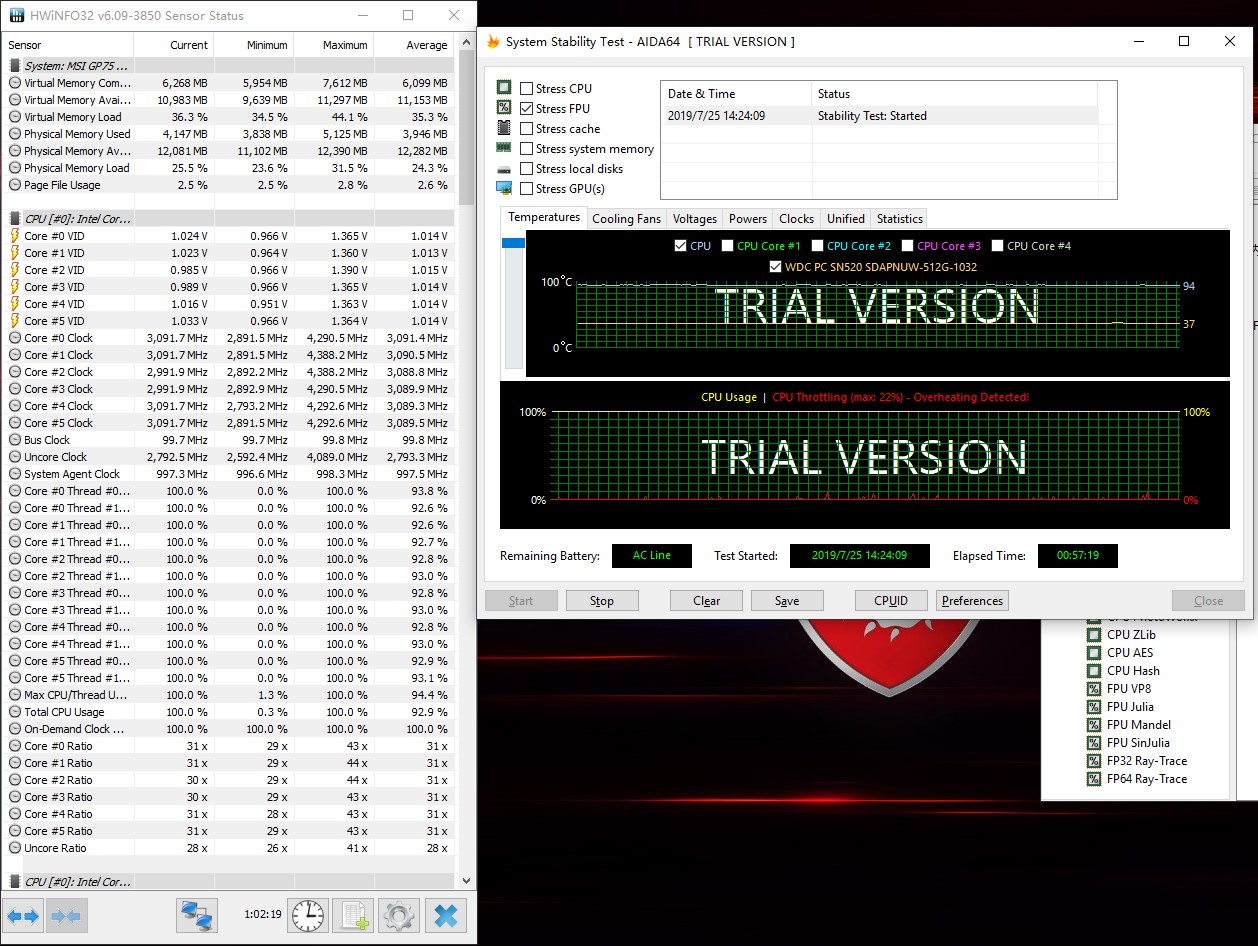This screenshot has height=946, width=1258.
Task: Close sensors with the blue X icon
Action: click(446, 915)
